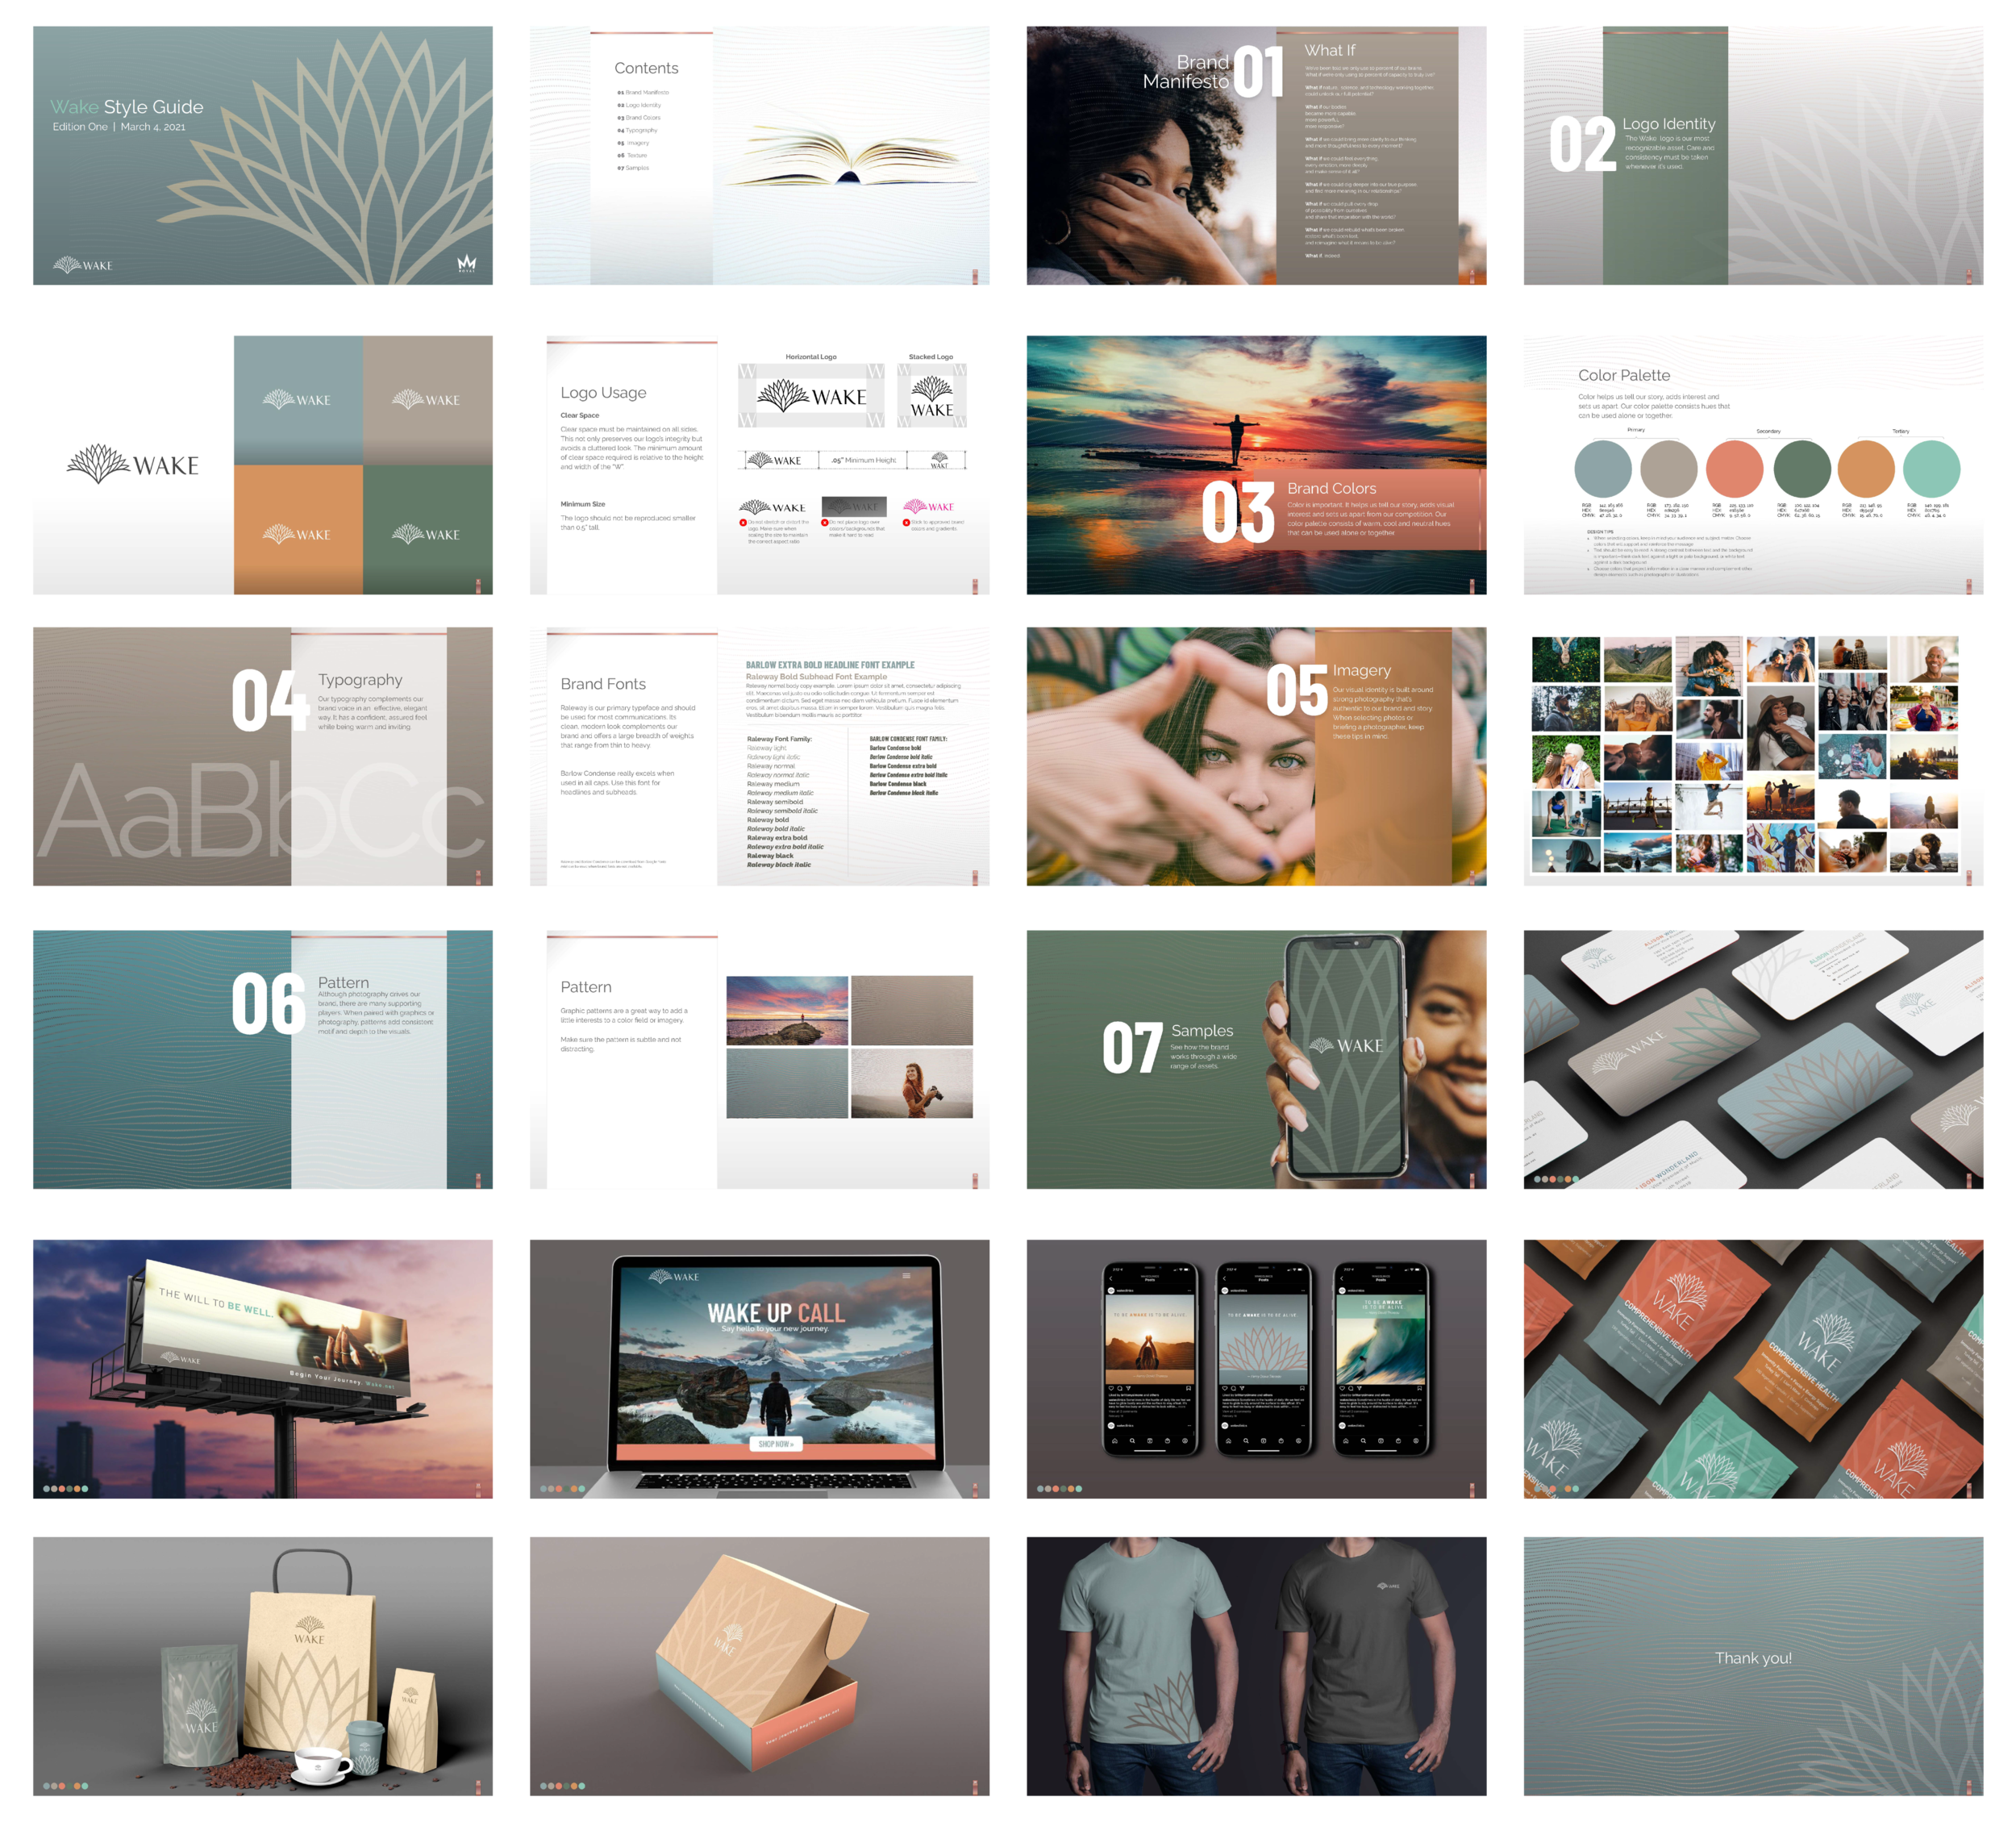Select the middle pagination dot under the laptop mockup
This screenshot has width=2016, height=1822.
pyautogui.click(x=557, y=1489)
